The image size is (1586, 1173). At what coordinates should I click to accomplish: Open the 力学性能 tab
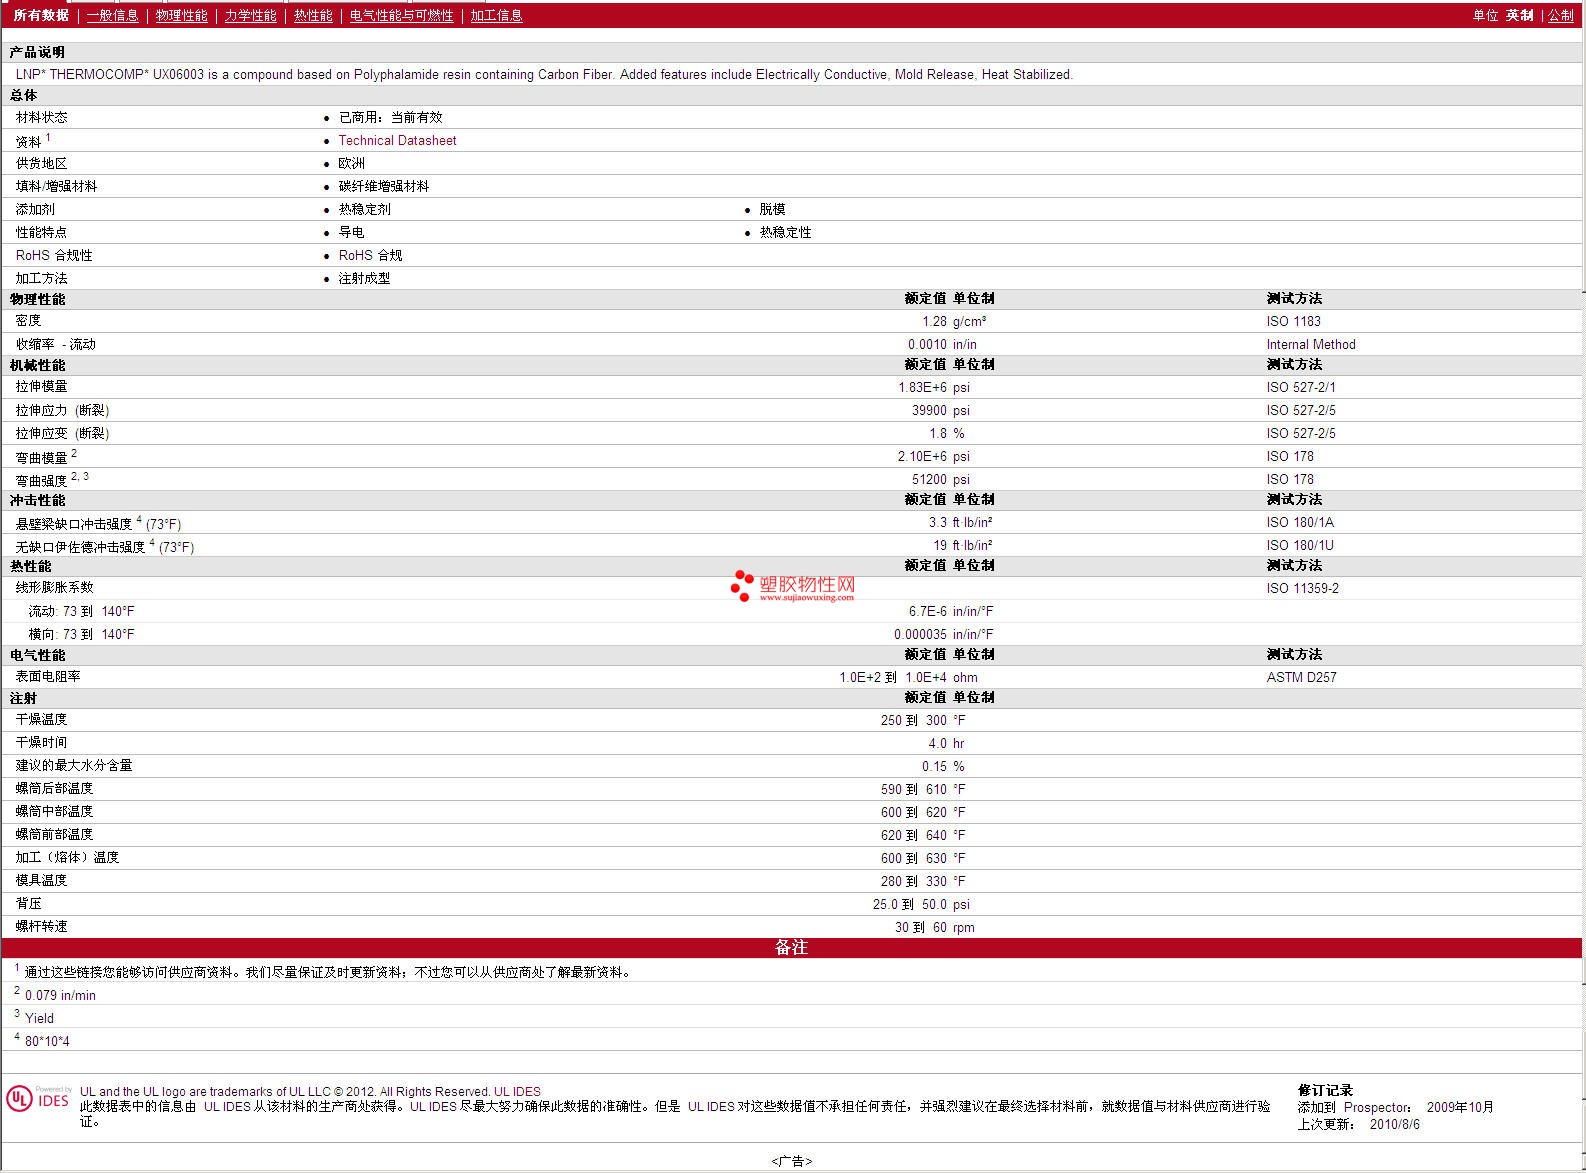coord(251,16)
